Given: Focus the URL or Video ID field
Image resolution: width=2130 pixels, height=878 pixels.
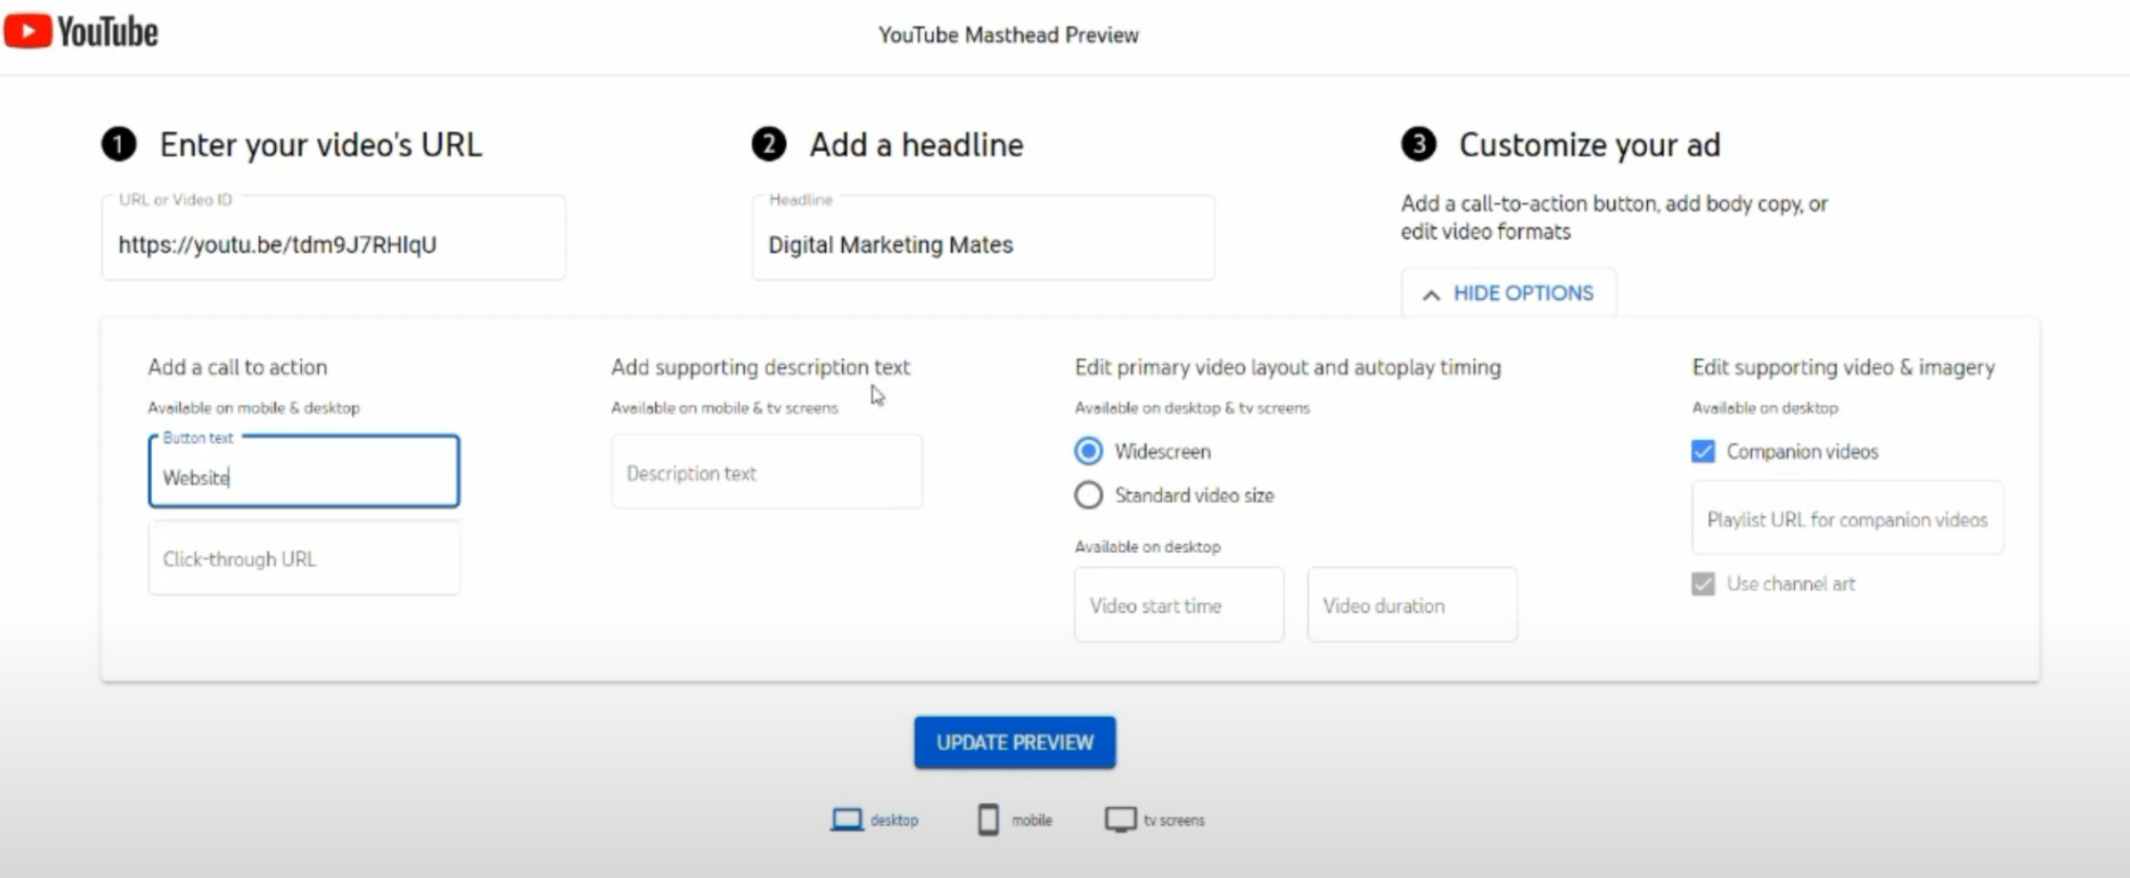Looking at the screenshot, I should pos(333,238).
